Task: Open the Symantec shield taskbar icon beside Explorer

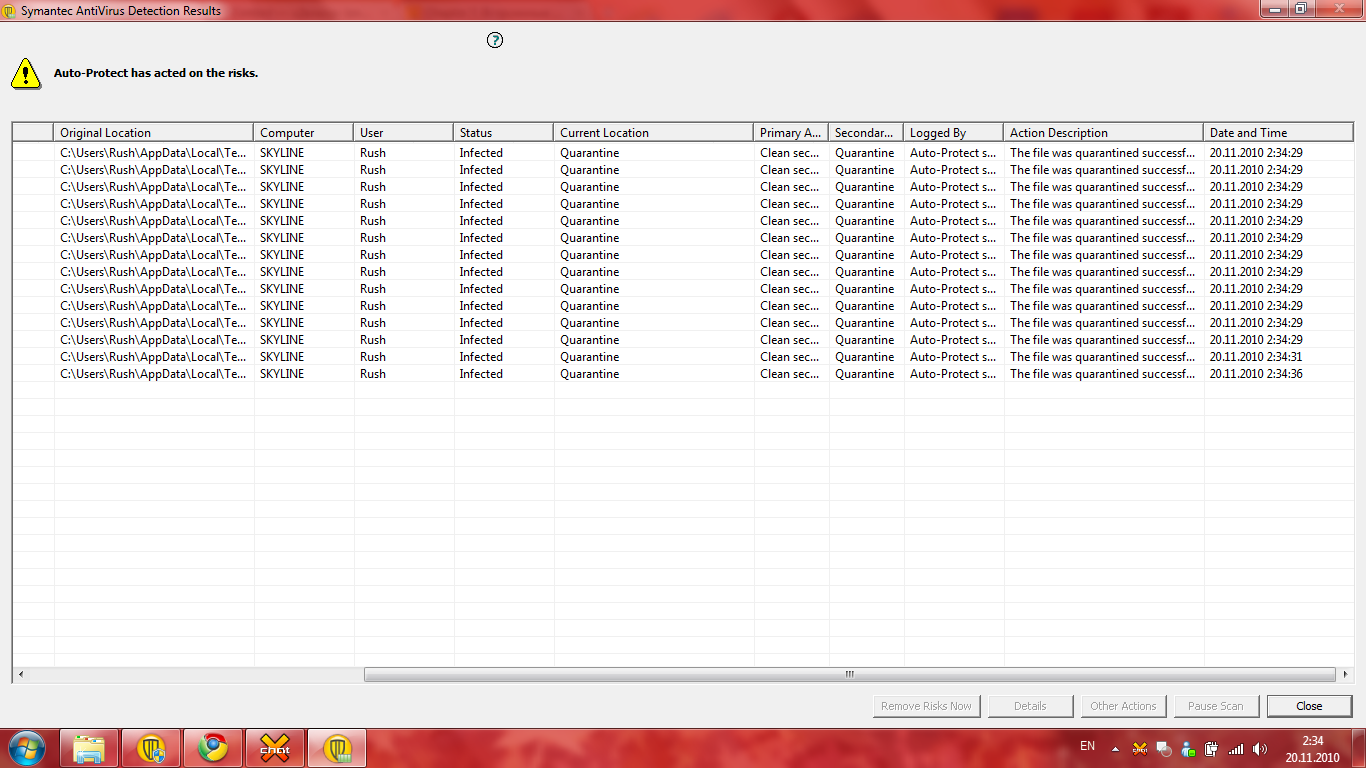Action: [x=151, y=748]
